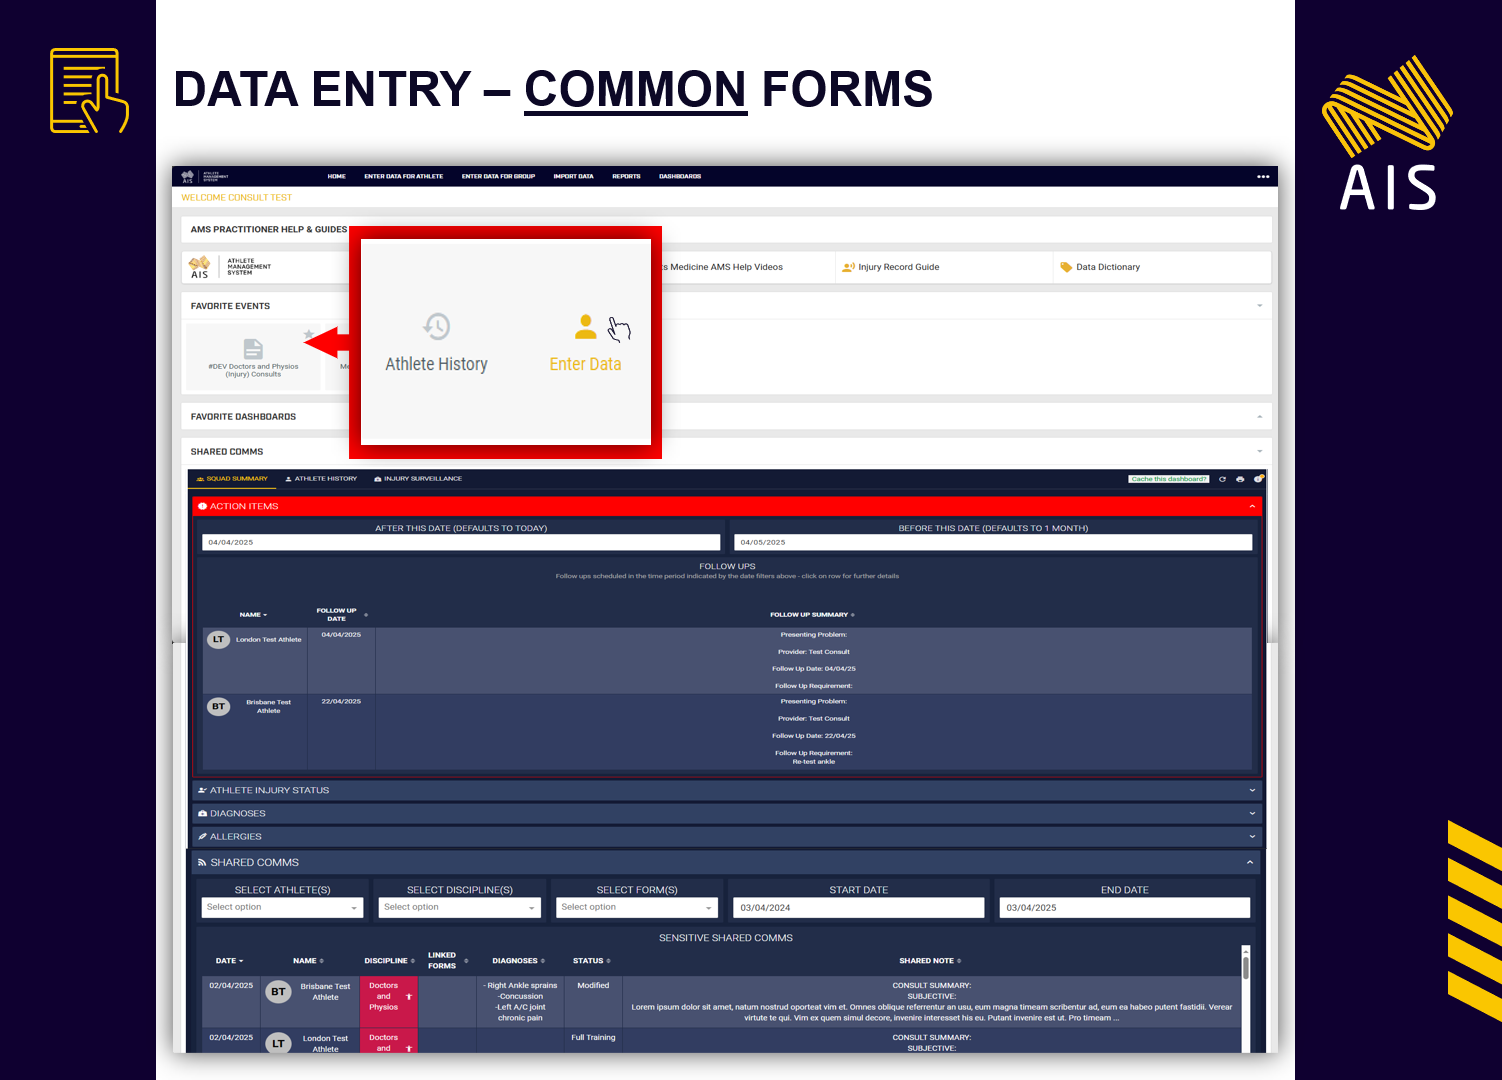Sort Shared Comms by Date column
The width and height of the screenshot is (1502, 1080).
[x=230, y=961]
